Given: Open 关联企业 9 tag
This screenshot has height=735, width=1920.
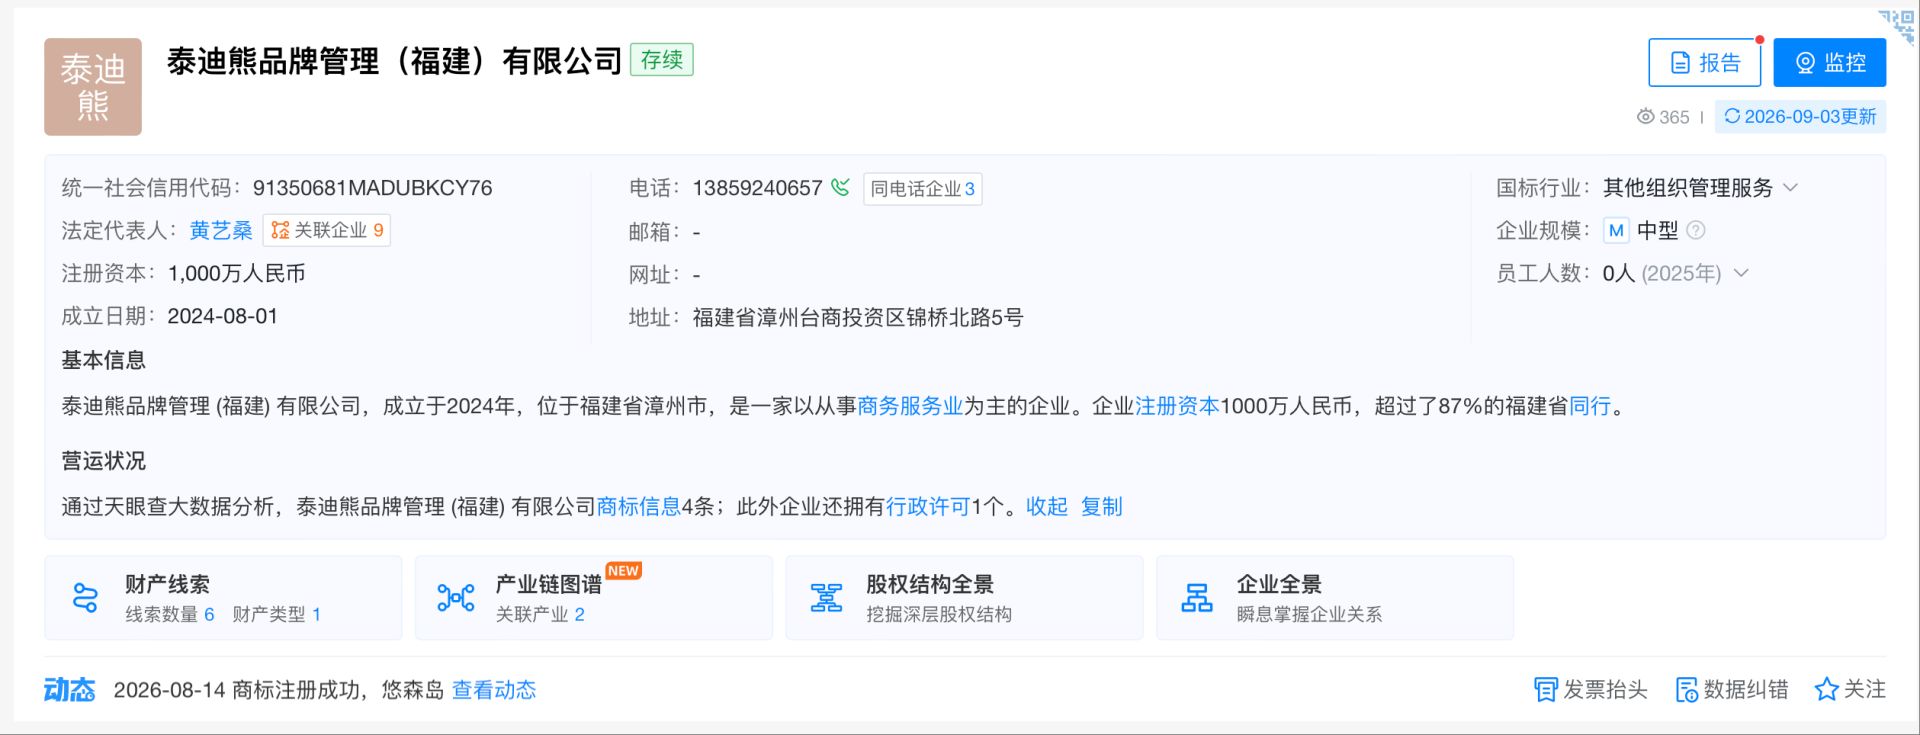Looking at the screenshot, I should (x=327, y=231).
